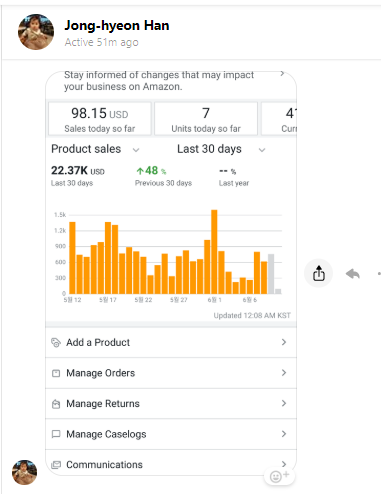This screenshot has height=494, width=381.
Task: Click the share/export icon beside the image
Action: coord(319,274)
